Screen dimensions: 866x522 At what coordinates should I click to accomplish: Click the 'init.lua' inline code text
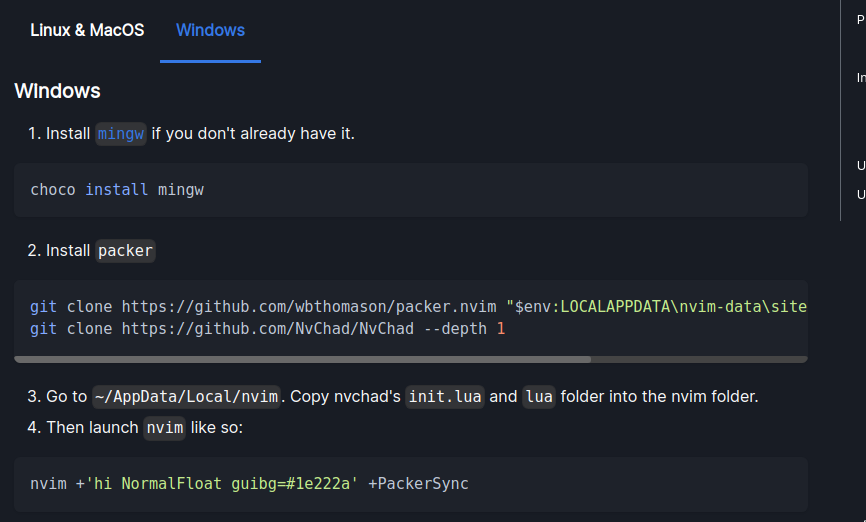point(445,397)
